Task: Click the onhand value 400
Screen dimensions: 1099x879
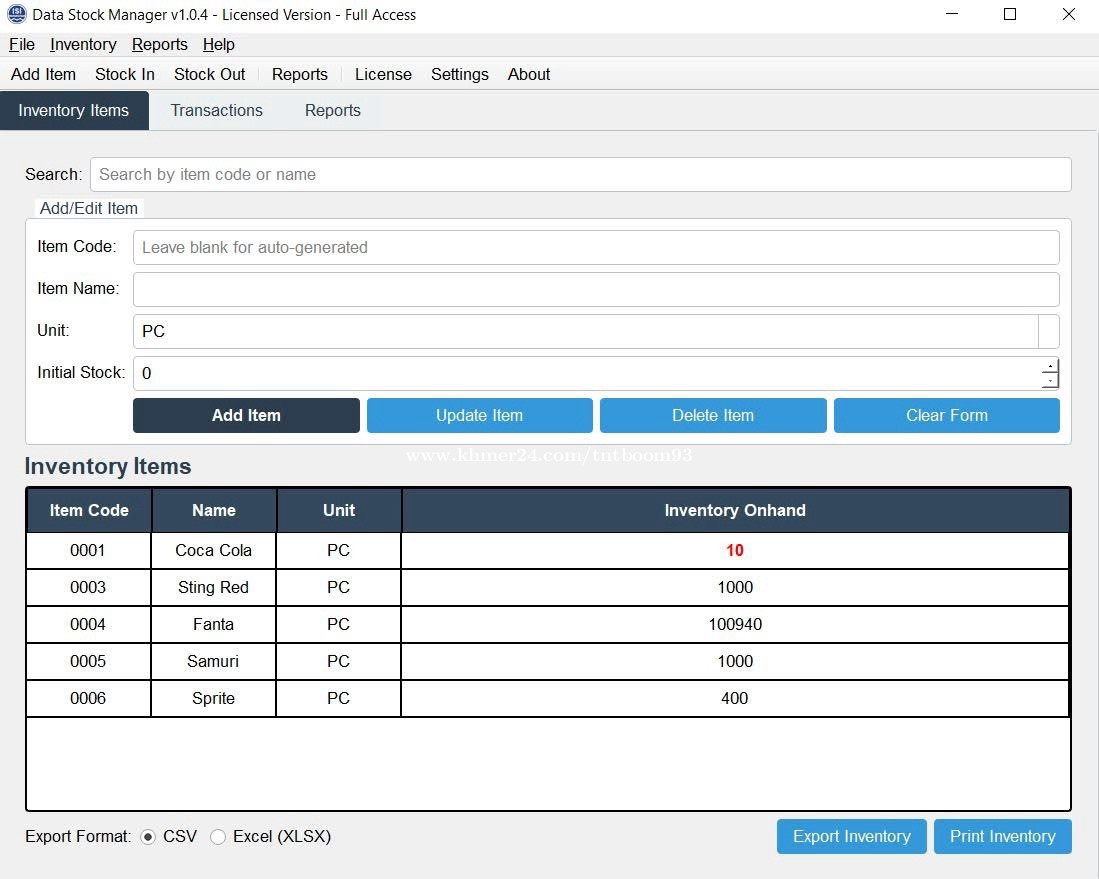Action: pos(735,699)
